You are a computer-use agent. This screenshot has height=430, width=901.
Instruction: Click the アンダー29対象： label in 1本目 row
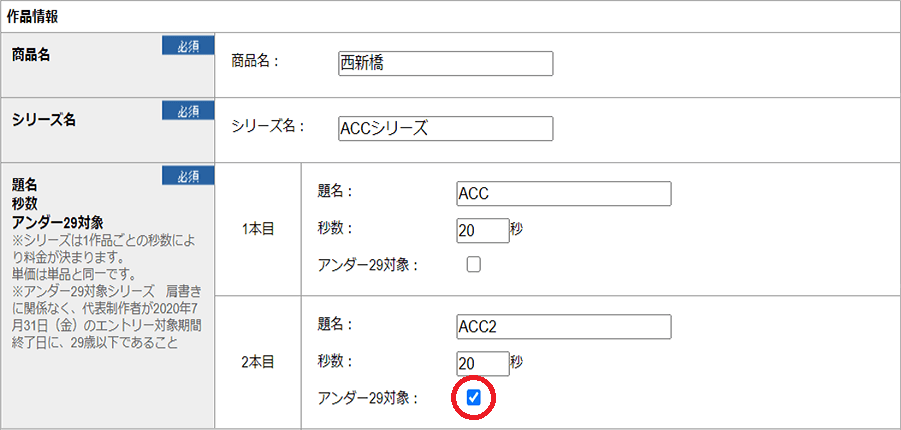coord(367,265)
